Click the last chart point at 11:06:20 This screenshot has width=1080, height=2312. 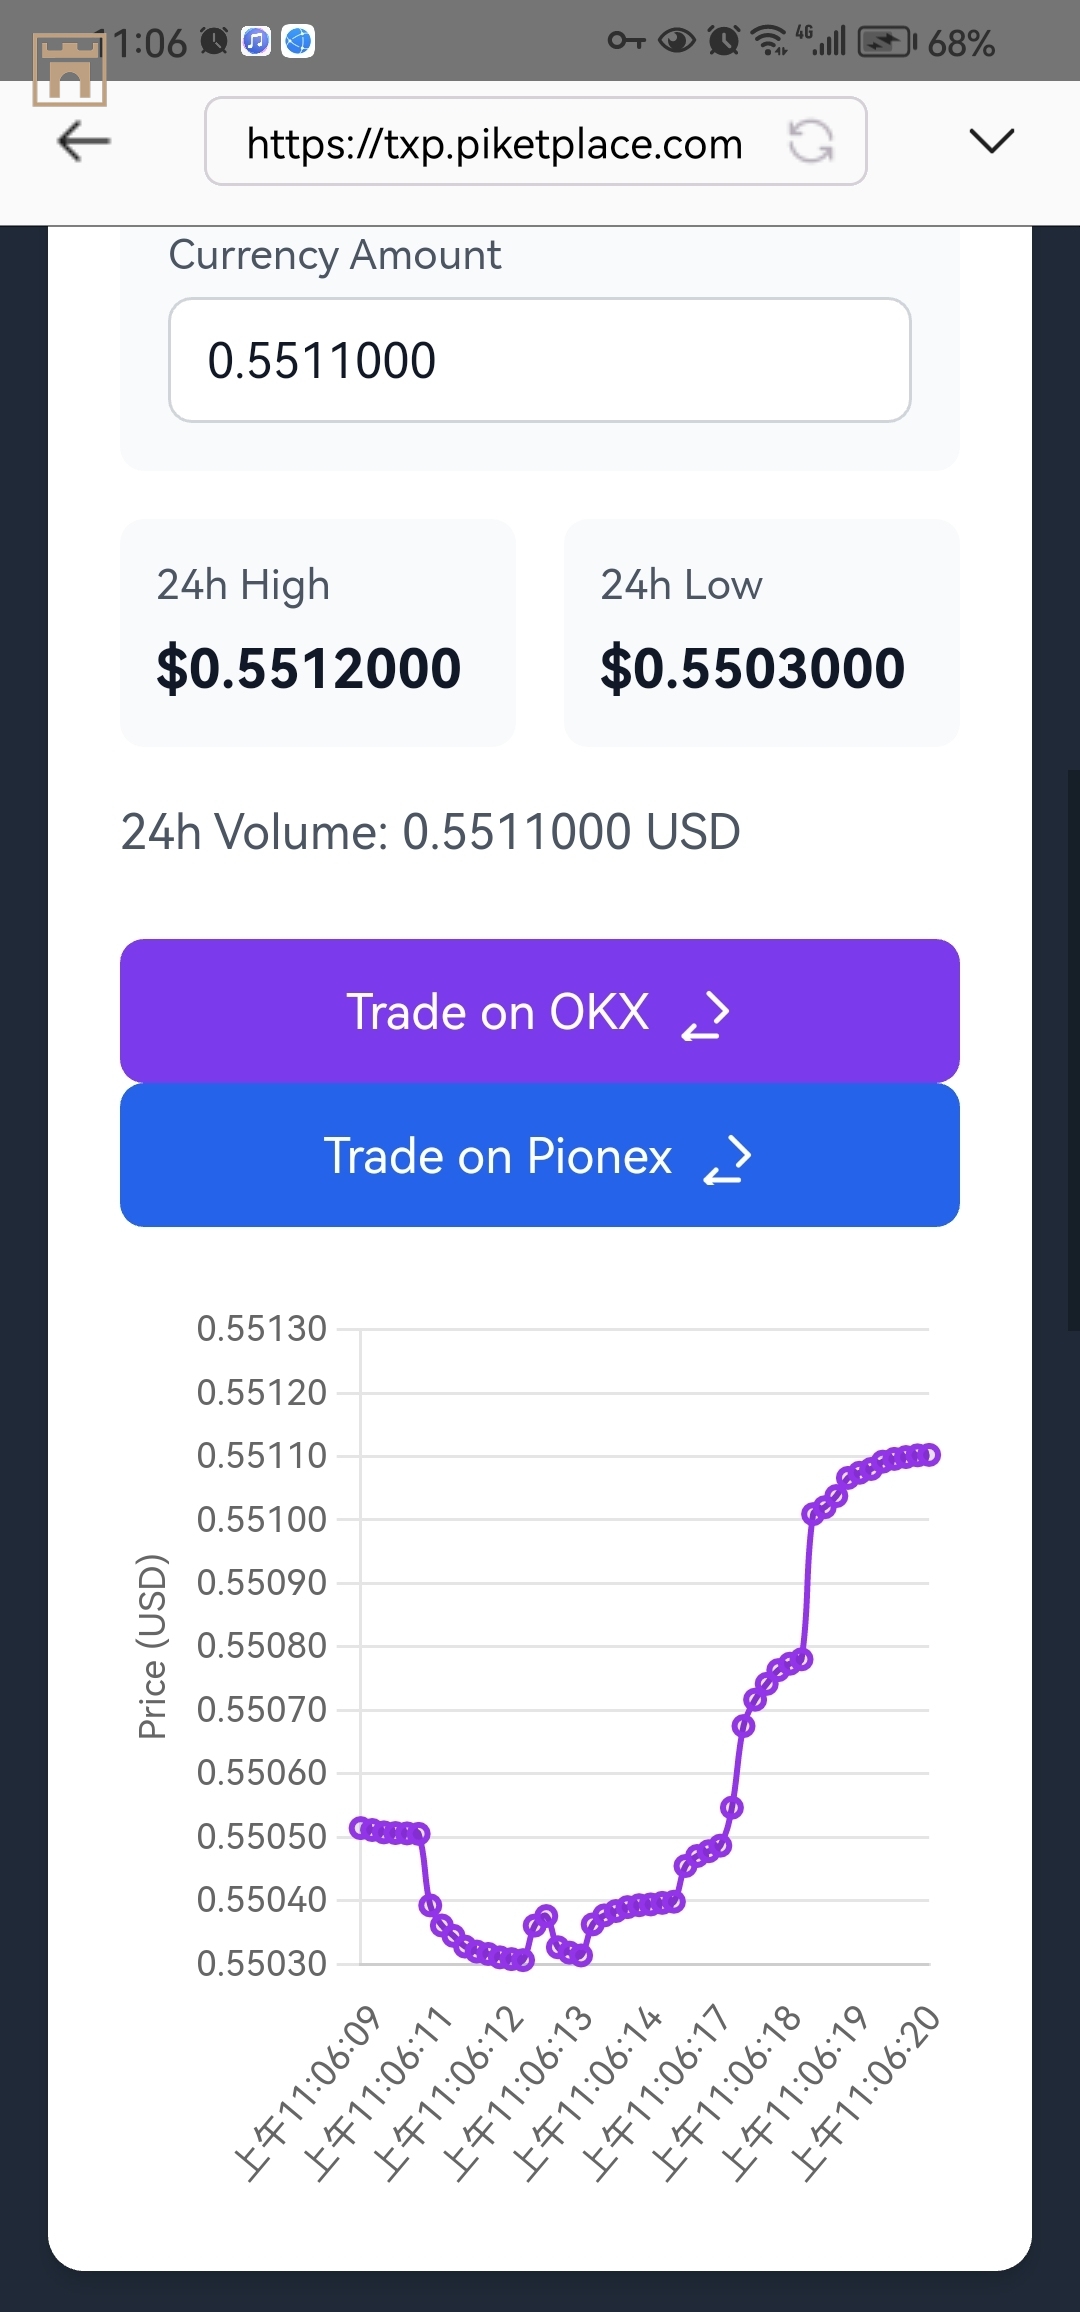coord(930,1455)
